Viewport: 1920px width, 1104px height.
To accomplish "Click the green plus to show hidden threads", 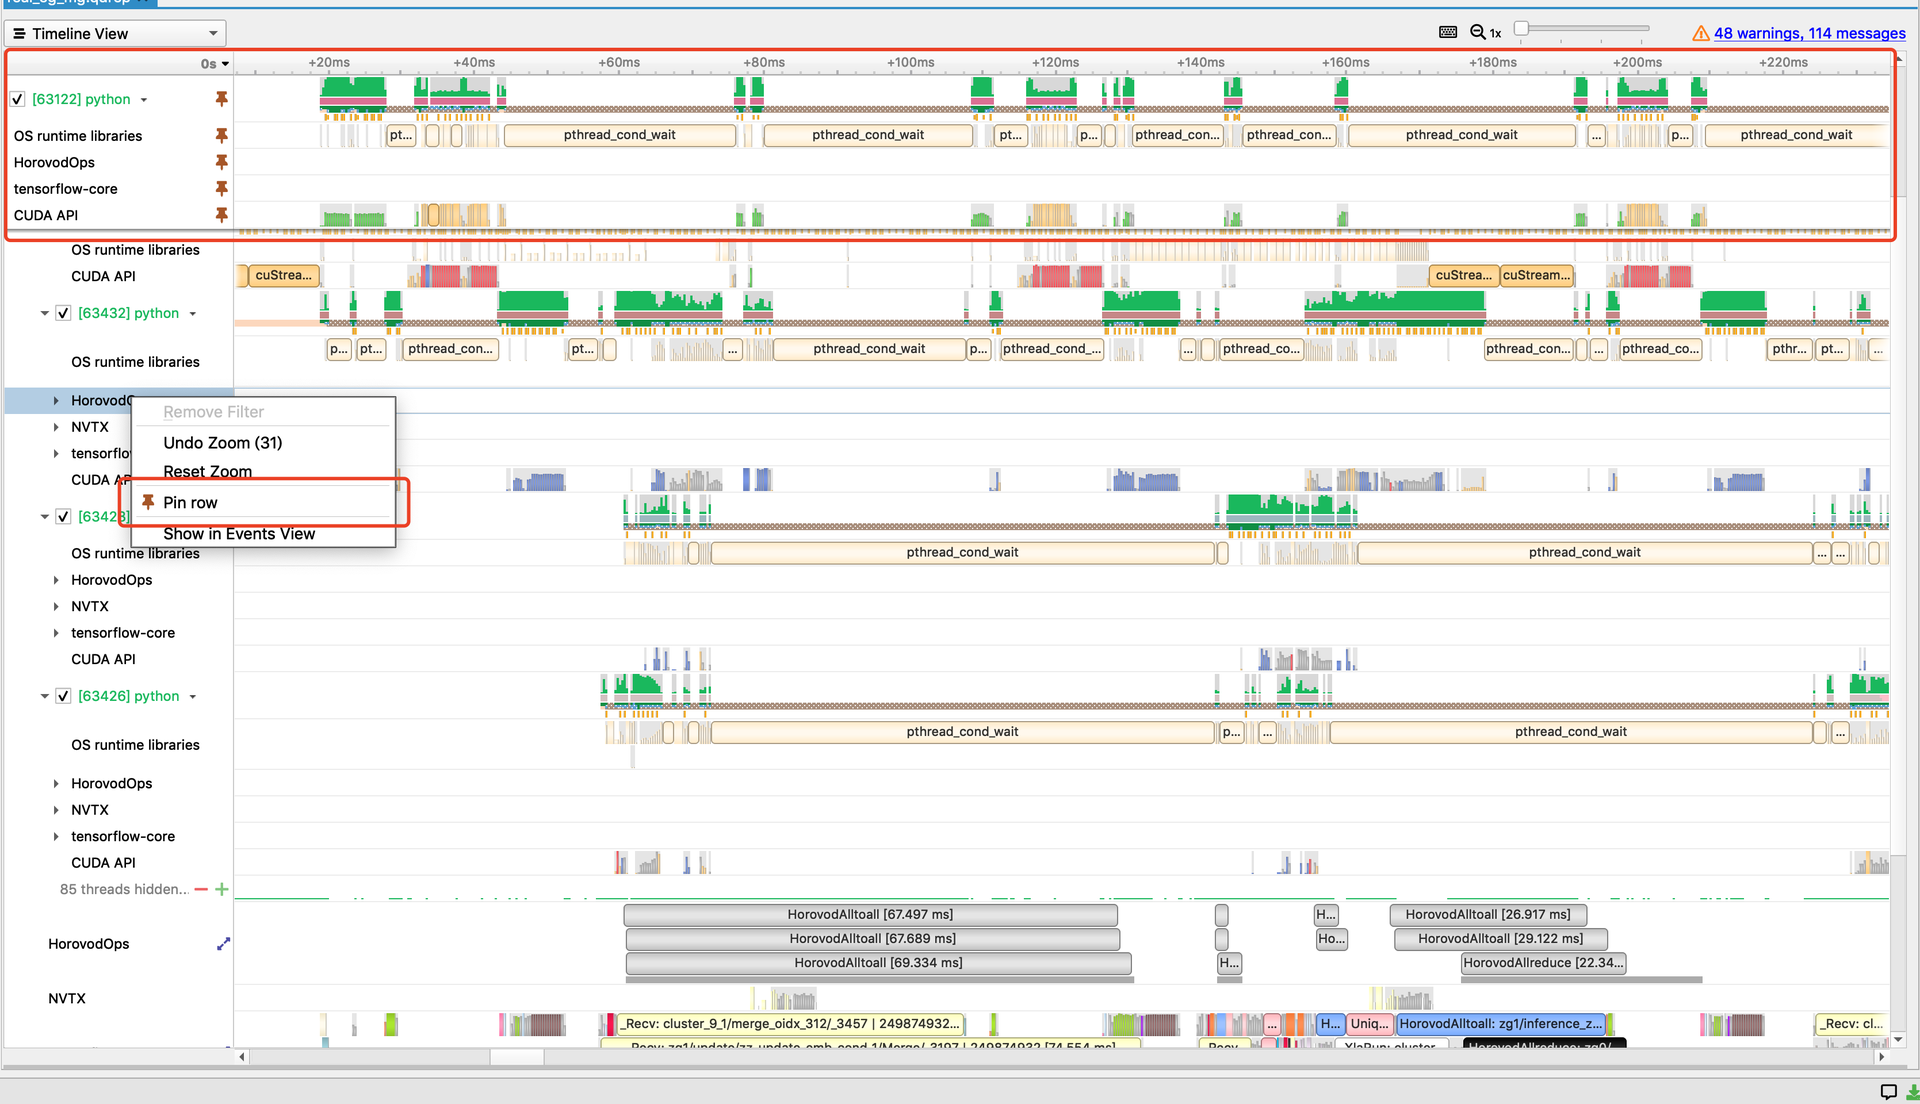I will coord(222,889).
